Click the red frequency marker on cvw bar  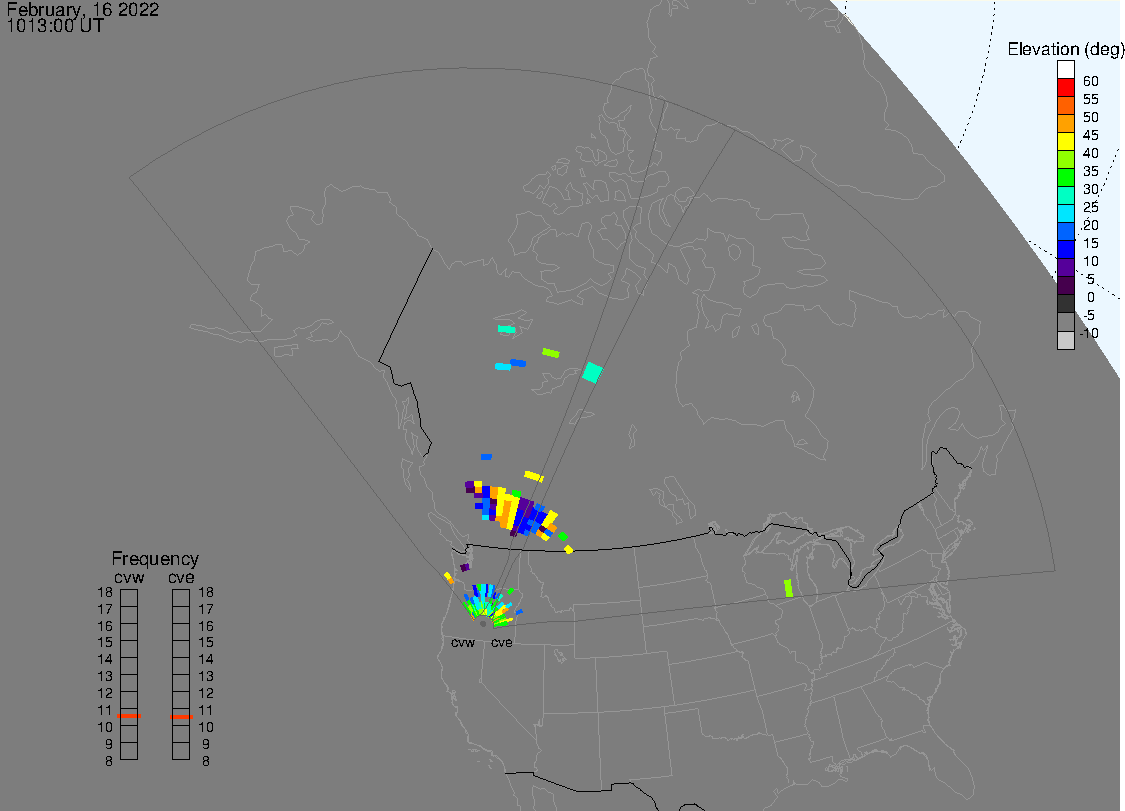[x=129, y=716]
